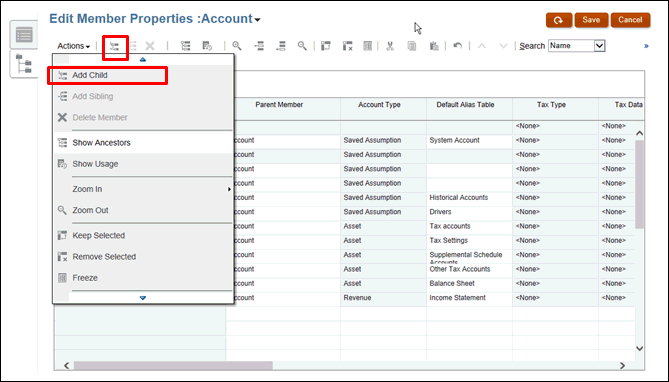Click the Zoom In magnifier toolbar icon

coord(237,46)
